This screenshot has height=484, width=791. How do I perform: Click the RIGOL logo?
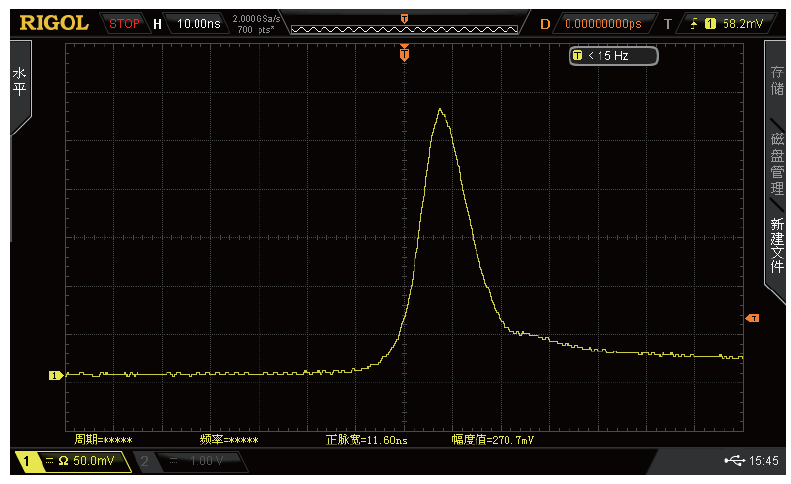tap(53, 22)
